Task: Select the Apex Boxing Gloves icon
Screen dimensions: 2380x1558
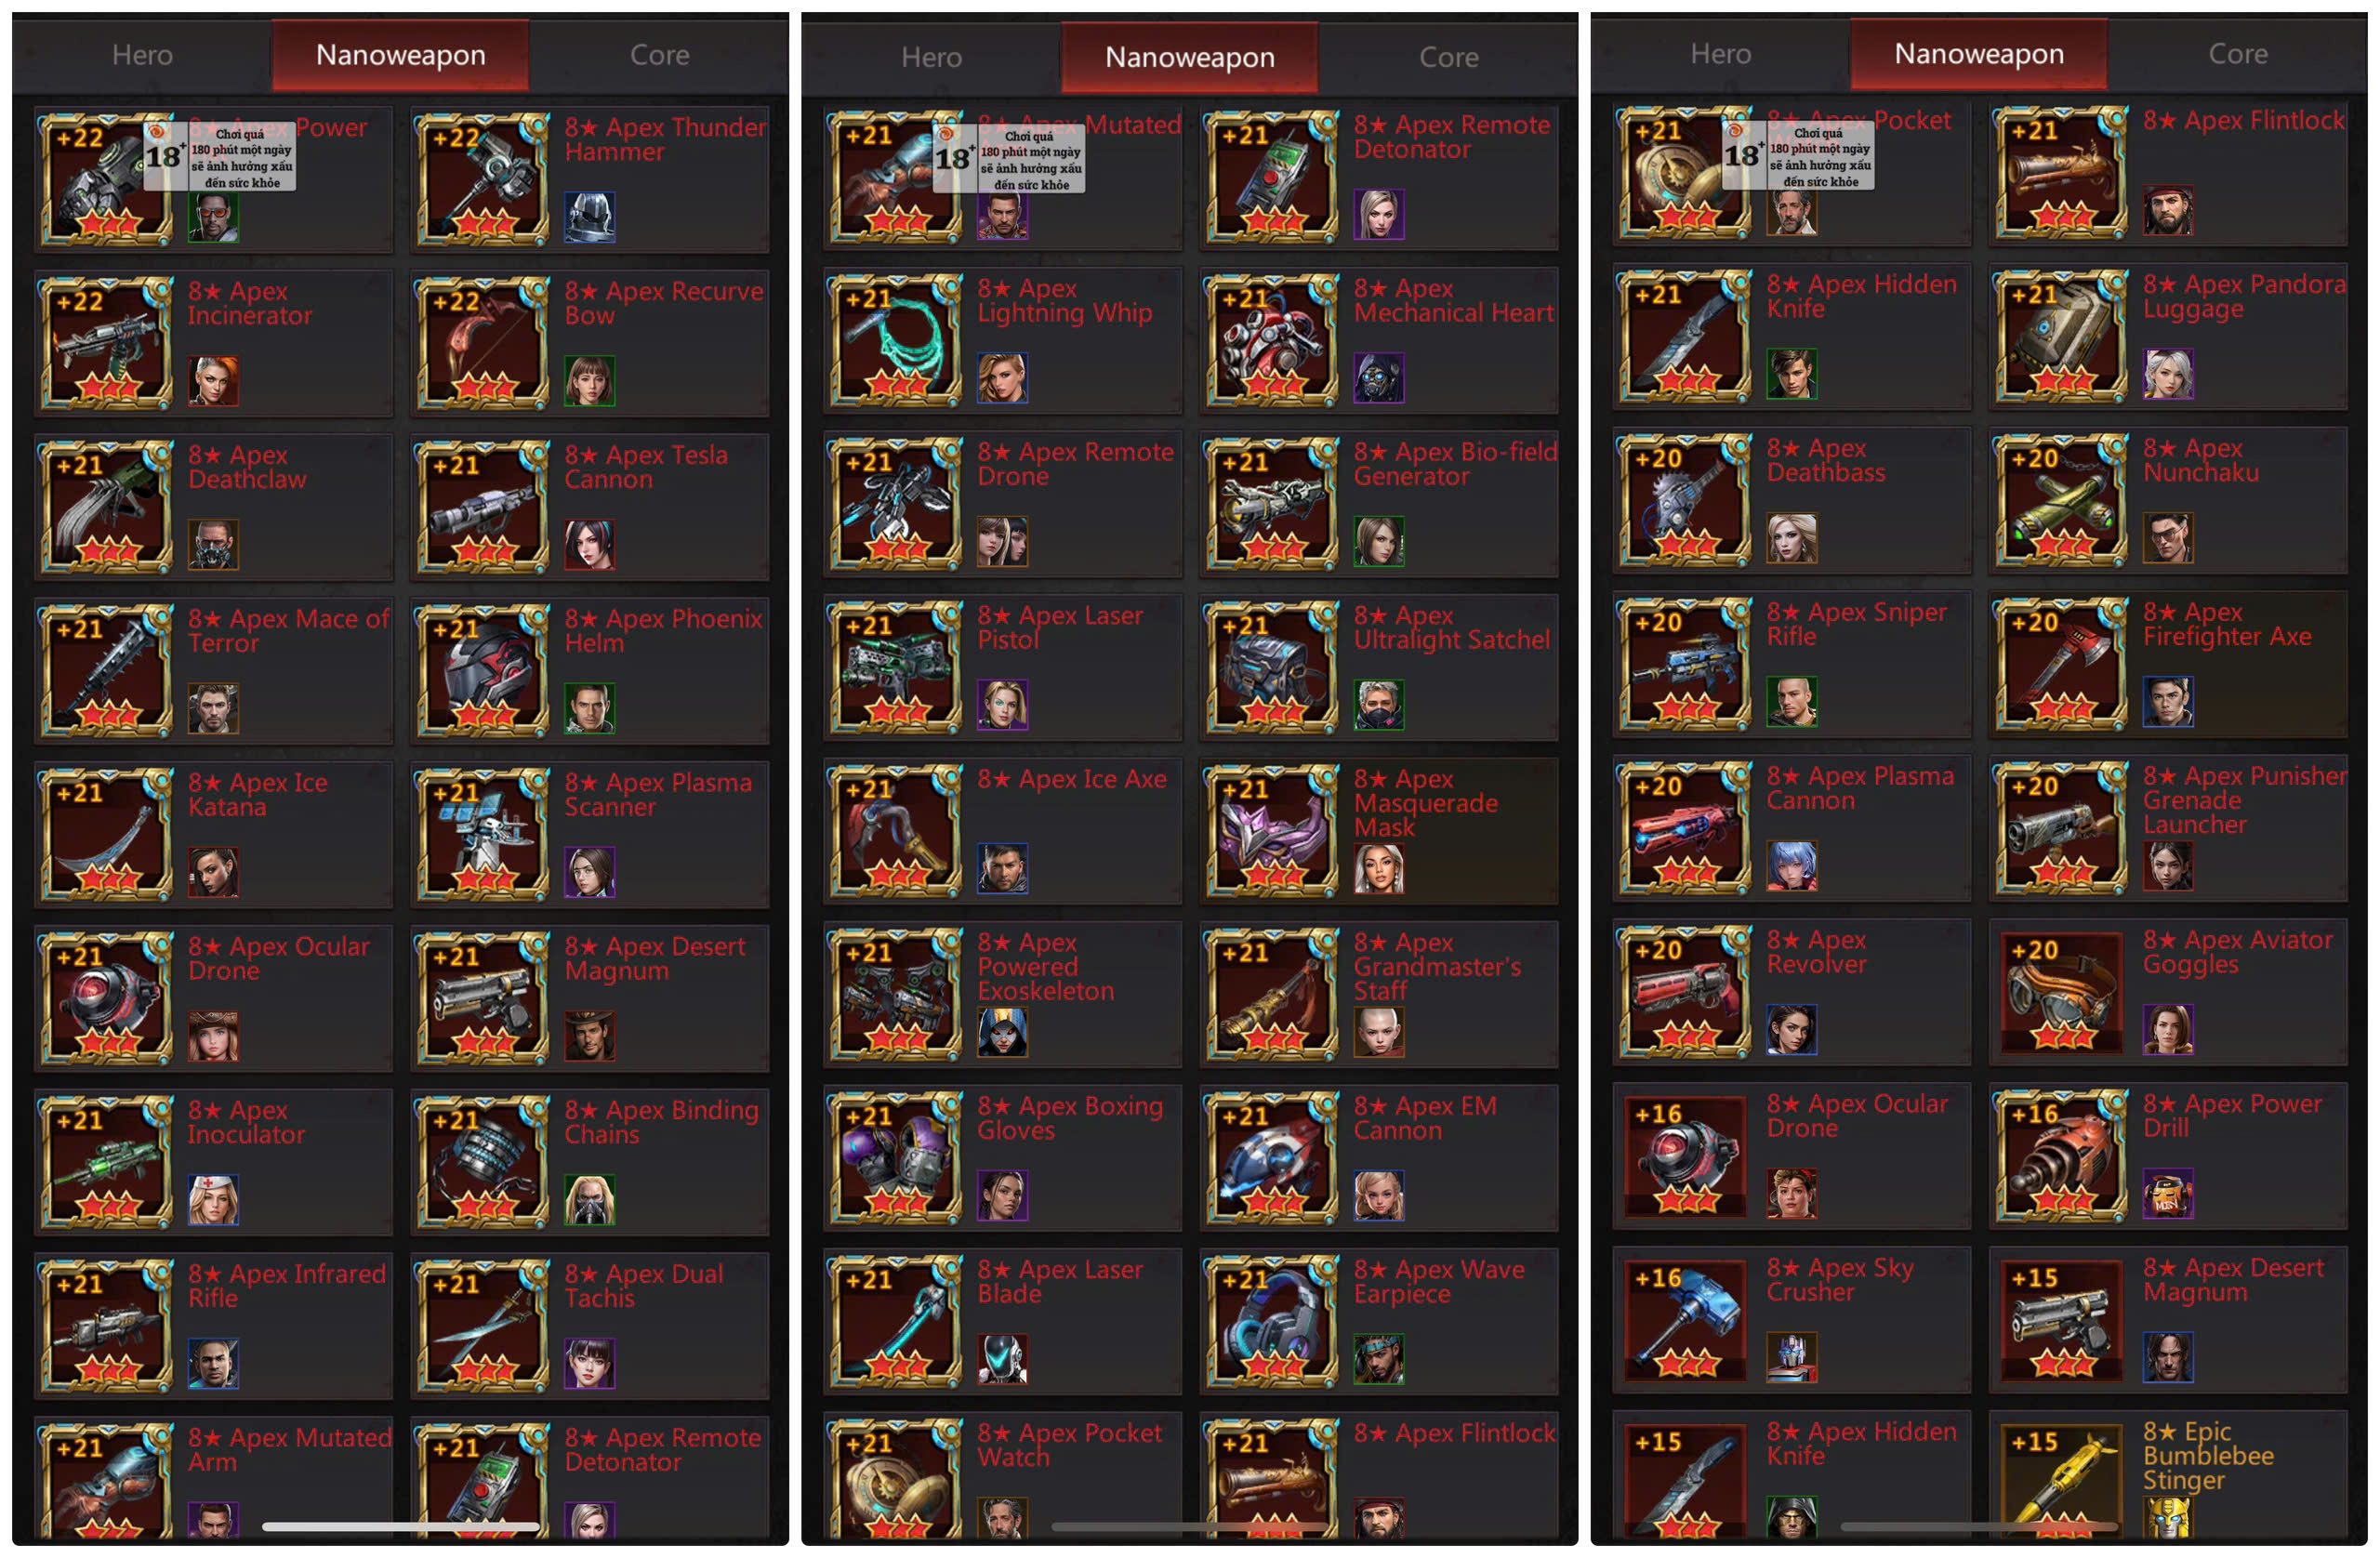Action: pyautogui.click(x=896, y=1158)
